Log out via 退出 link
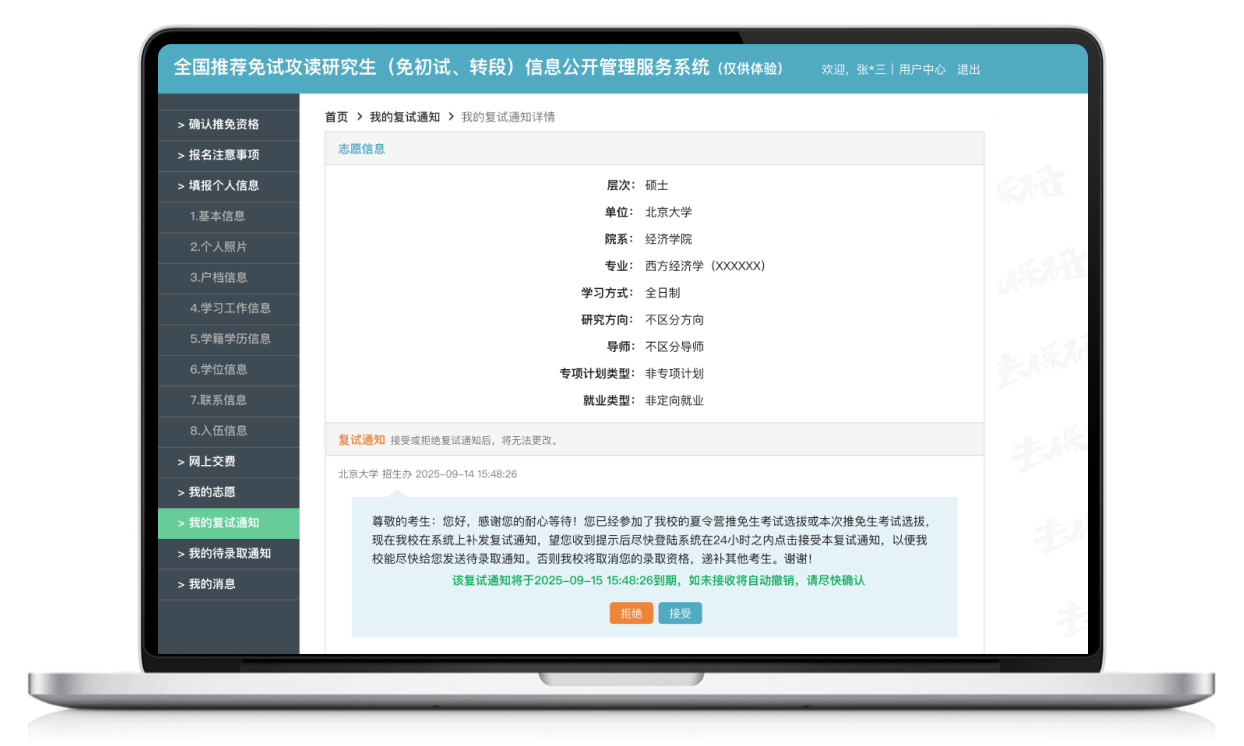The image size is (1244, 746). pyautogui.click(x=968, y=70)
